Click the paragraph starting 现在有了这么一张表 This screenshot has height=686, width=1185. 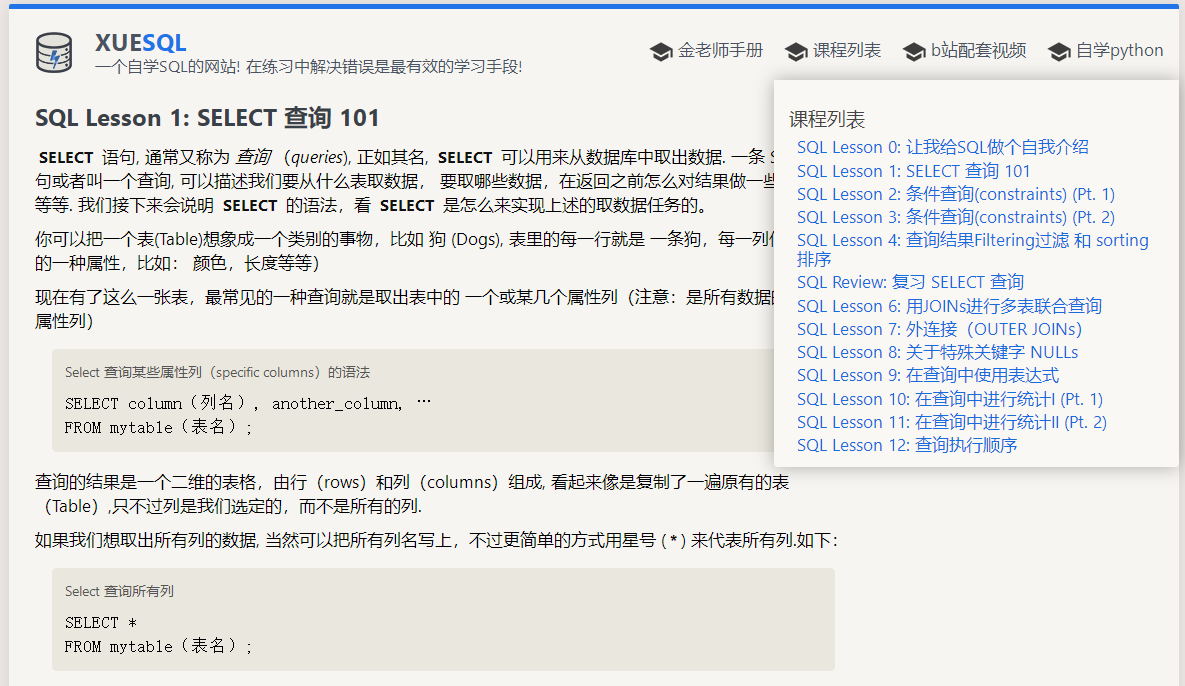(404, 309)
